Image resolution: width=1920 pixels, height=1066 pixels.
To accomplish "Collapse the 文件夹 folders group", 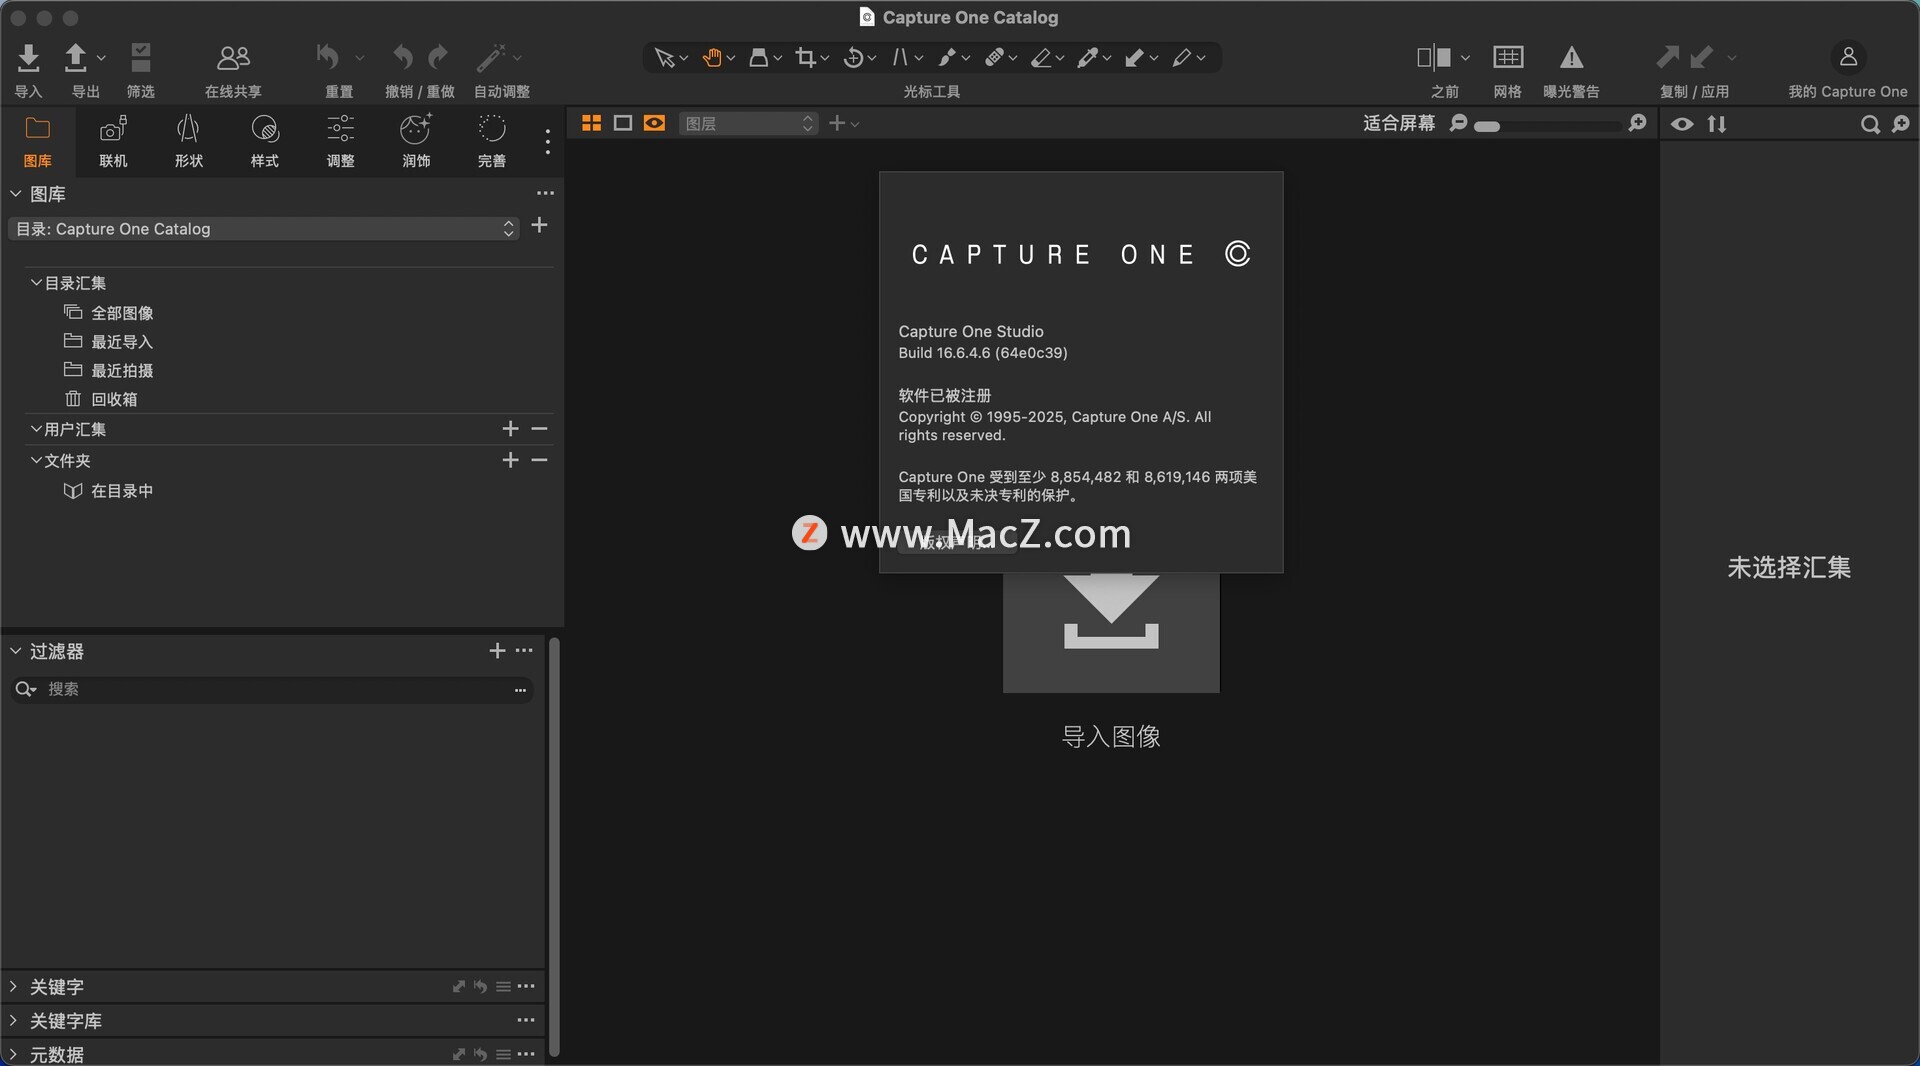I will (36, 460).
